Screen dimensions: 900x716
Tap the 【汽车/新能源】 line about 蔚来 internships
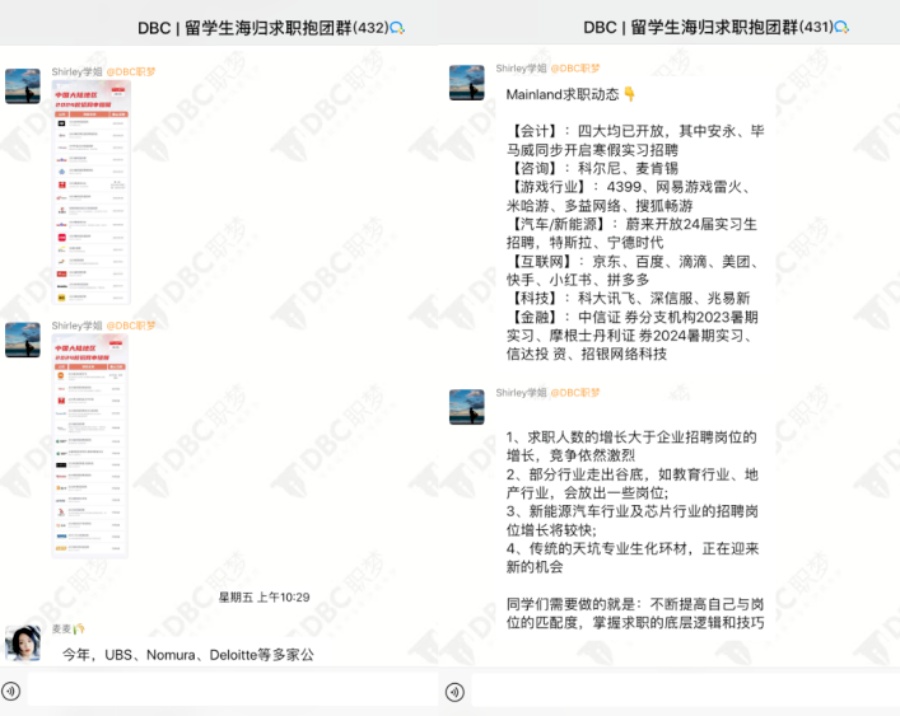pos(632,233)
